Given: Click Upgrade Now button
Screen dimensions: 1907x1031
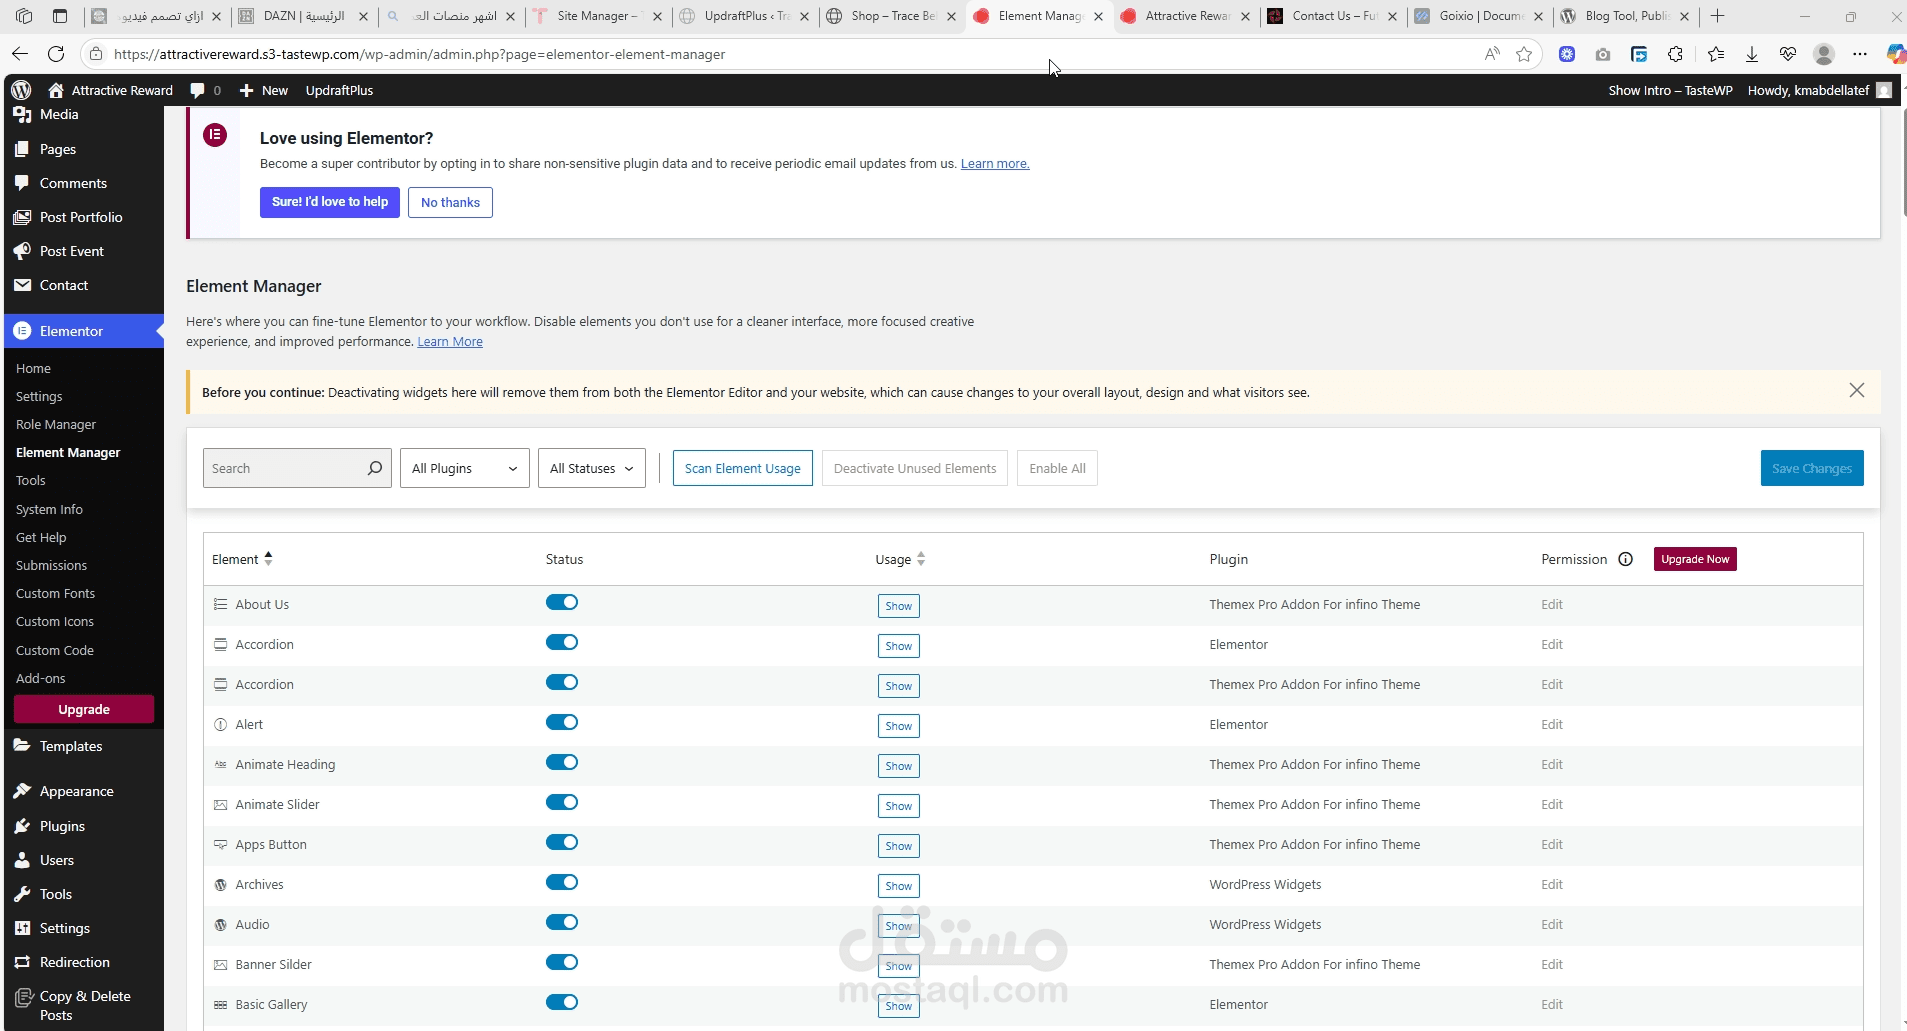Looking at the screenshot, I should click(x=1695, y=559).
